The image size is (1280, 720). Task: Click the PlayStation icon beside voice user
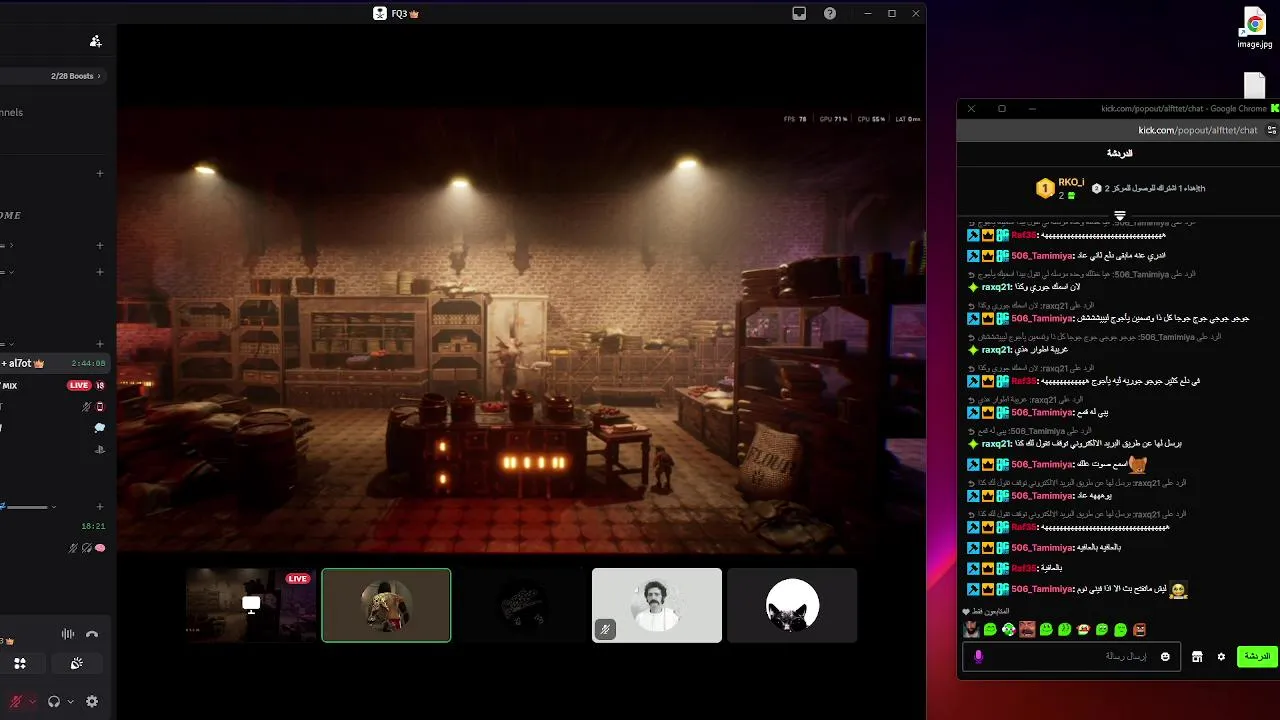tap(100, 450)
